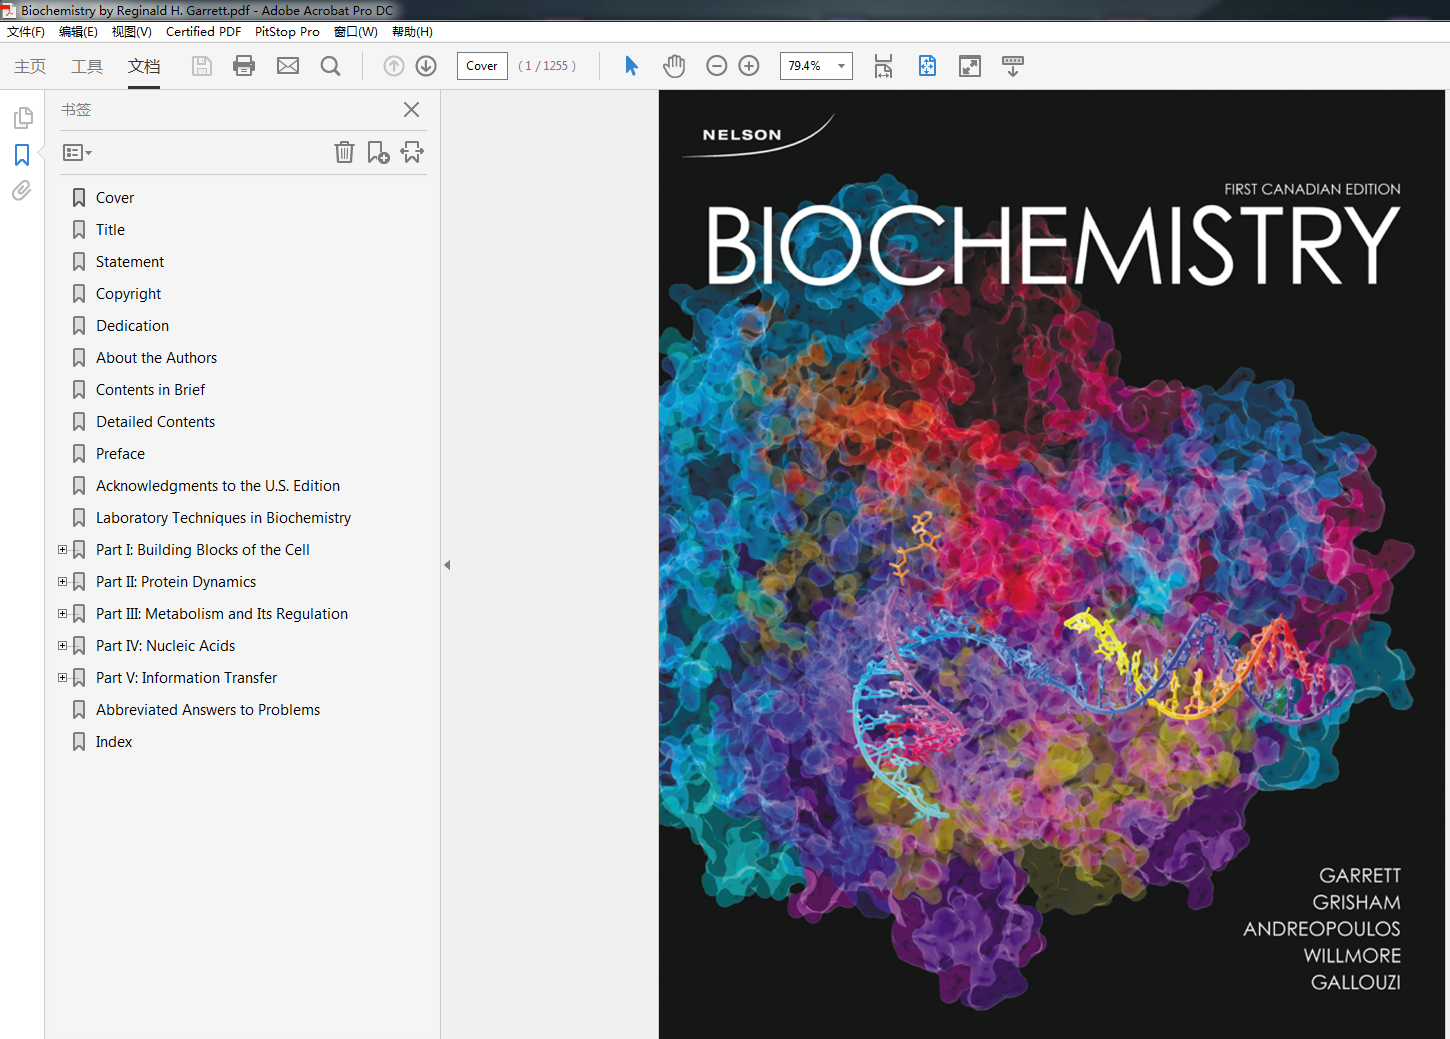Expand Part II: Protein Dynamics bookmark
The image size is (1450, 1039).
pos(62,581)
